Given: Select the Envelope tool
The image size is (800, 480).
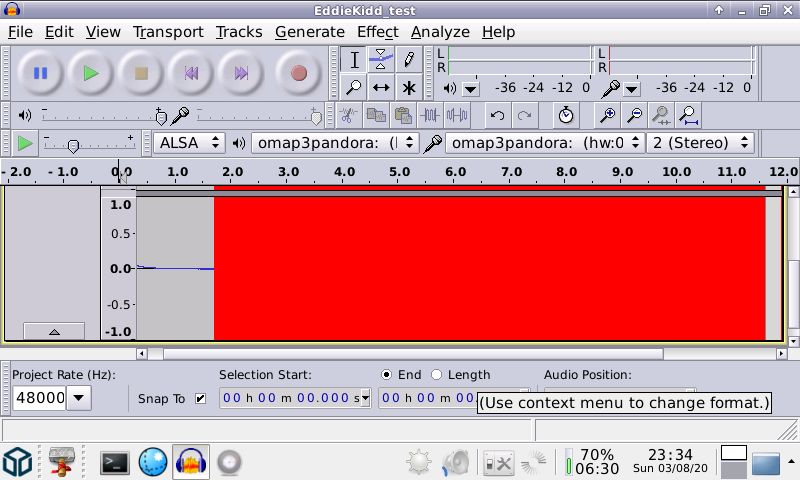Looking at the screenshot, I should click(381, 60).
